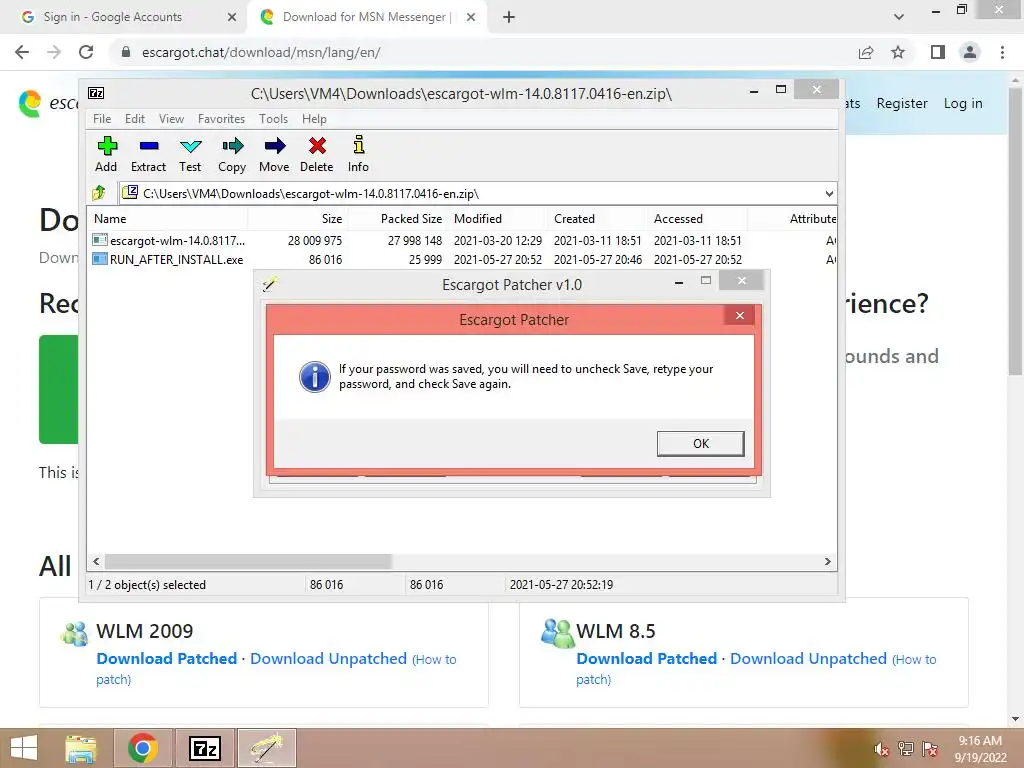Click the 7-Zip scrollbar right arrow

[x=827, y=561]
